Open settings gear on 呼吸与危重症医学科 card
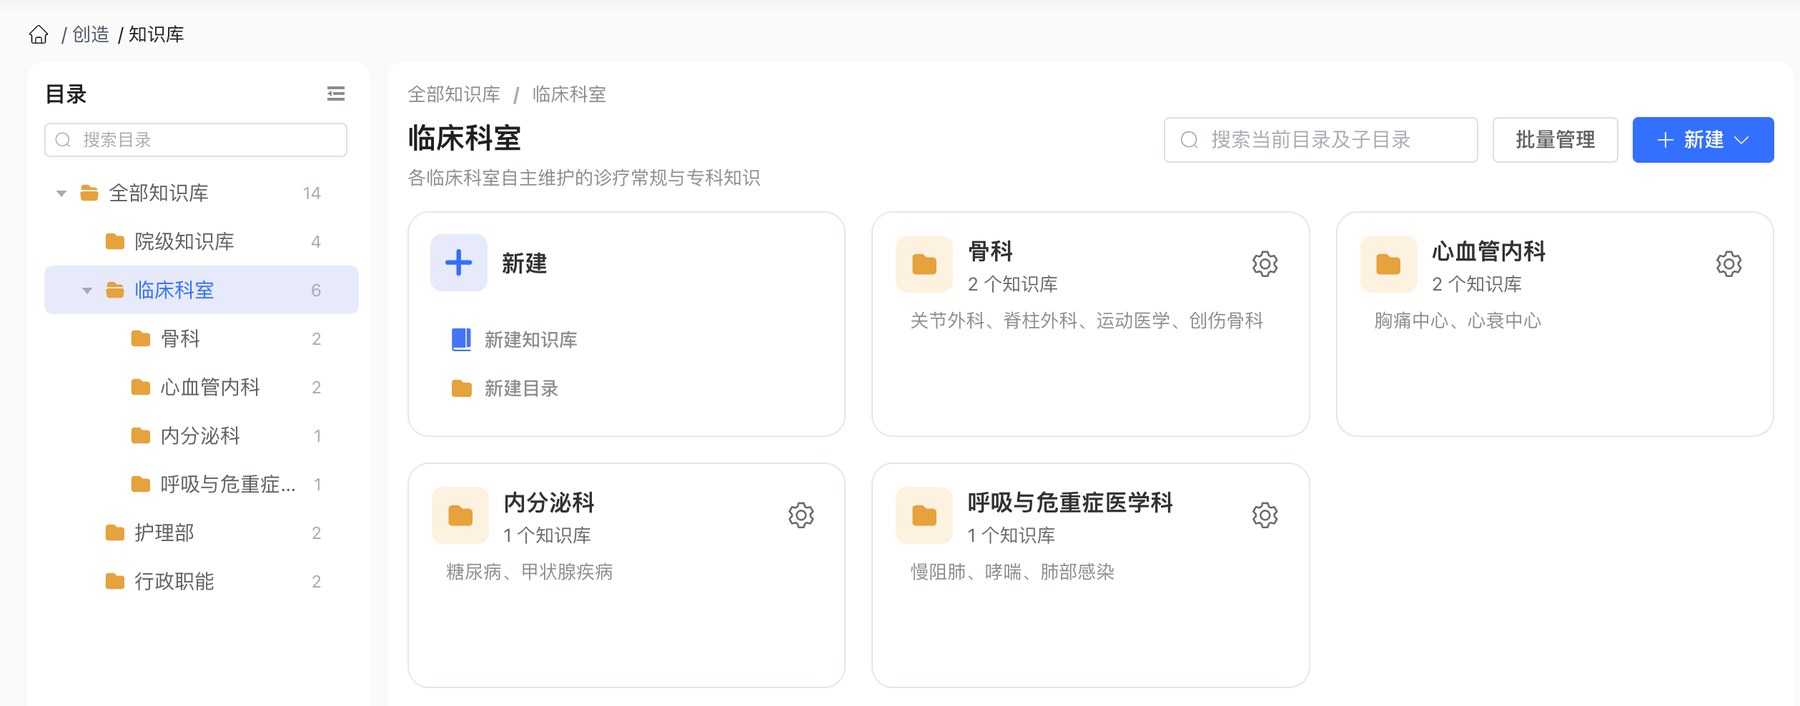 [x=1265, y=515]
